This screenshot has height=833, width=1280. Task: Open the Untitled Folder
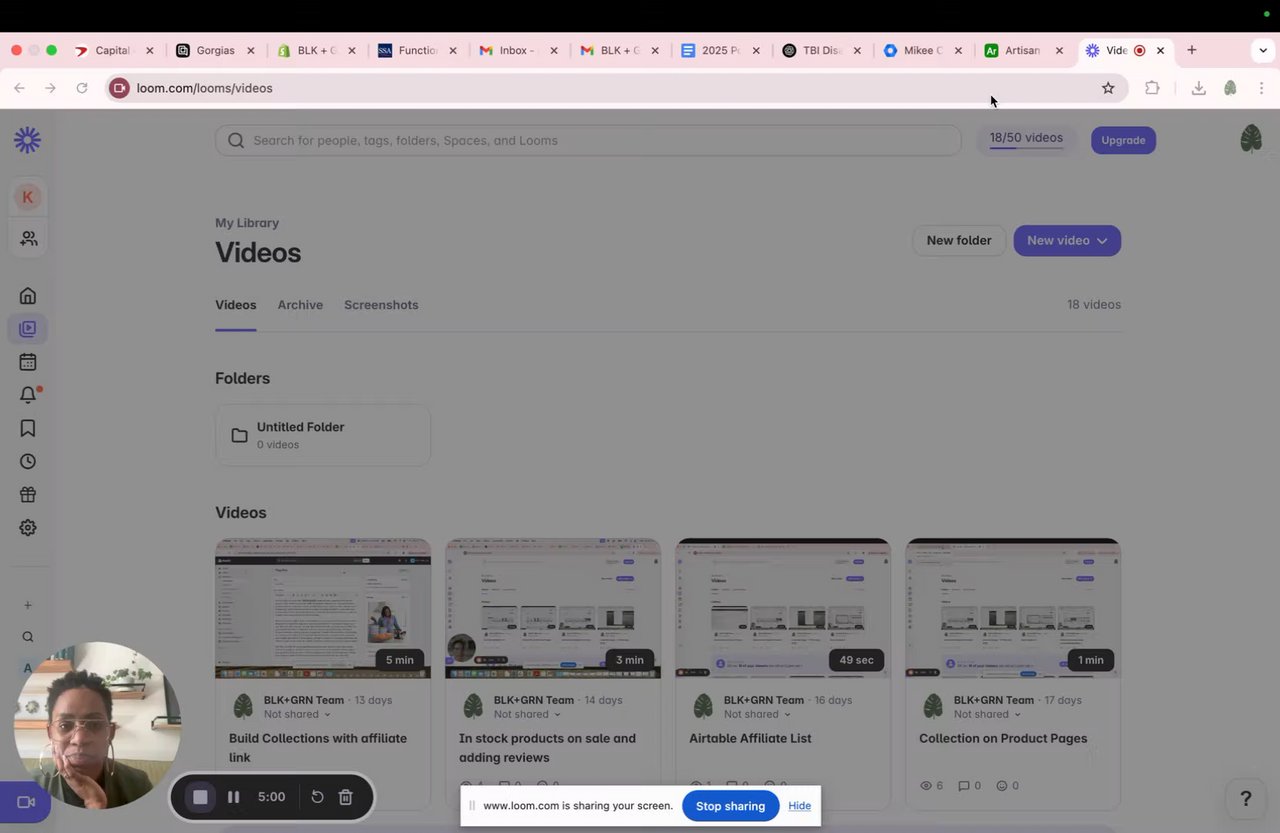pos(323,435)
